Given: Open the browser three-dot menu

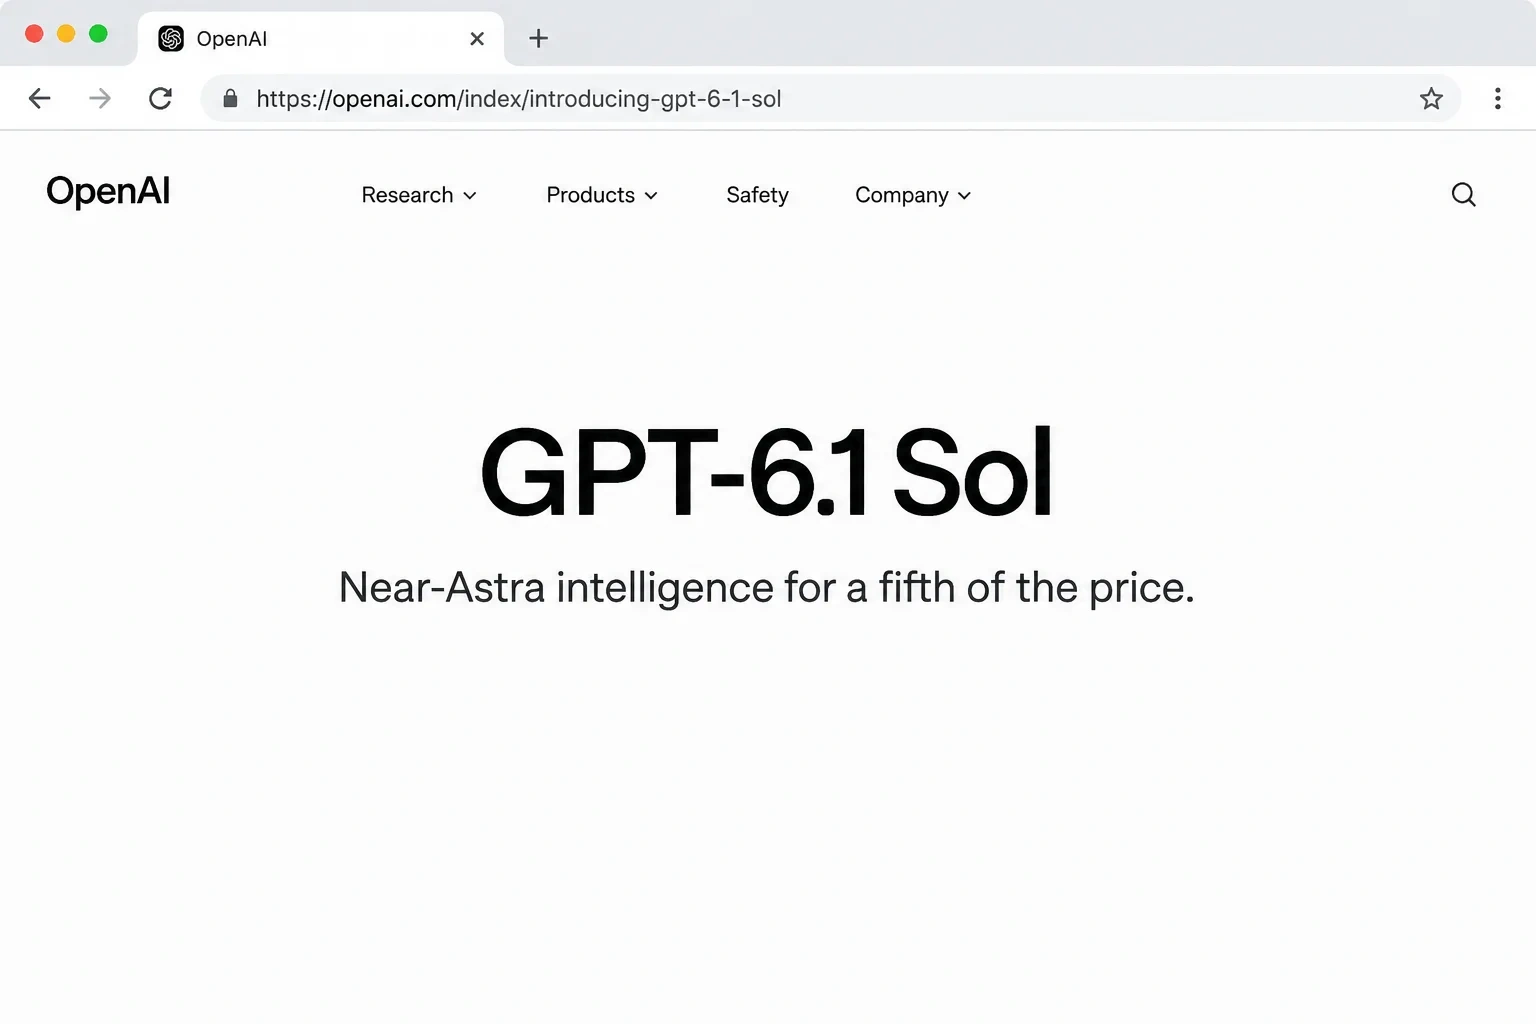Looking at the screenshot, I should click(1497, 98).
